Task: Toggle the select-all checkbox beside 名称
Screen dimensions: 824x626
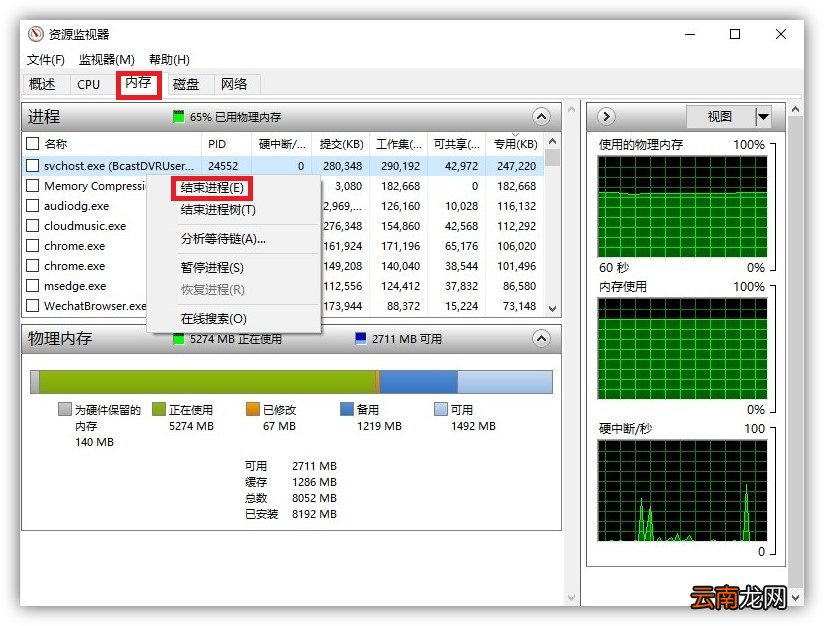Action: [x=33, y=143]
